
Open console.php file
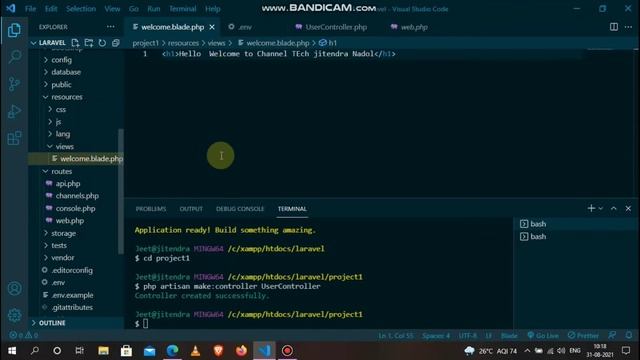coord(76,208)
